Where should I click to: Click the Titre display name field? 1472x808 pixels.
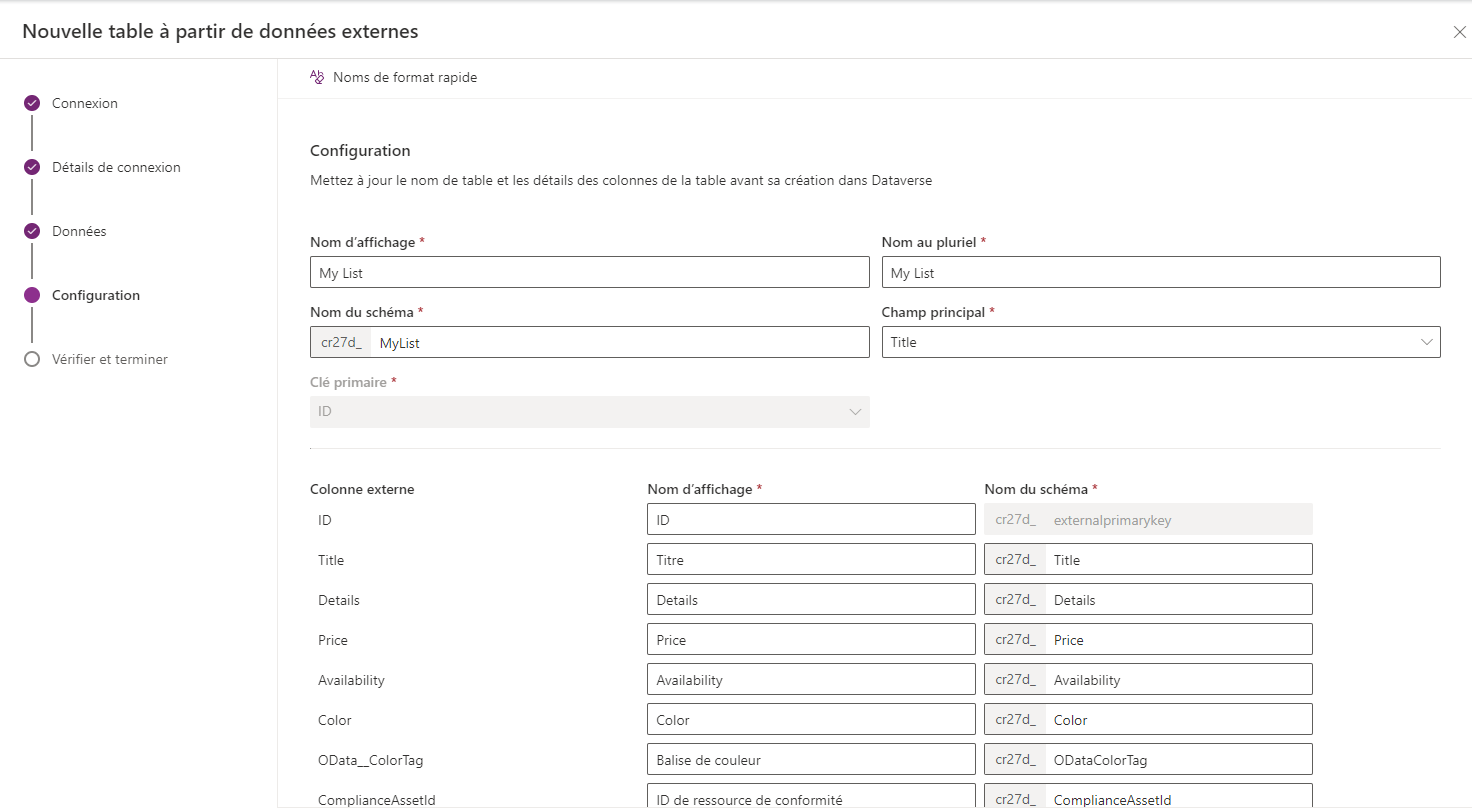(x=811, y=559)
